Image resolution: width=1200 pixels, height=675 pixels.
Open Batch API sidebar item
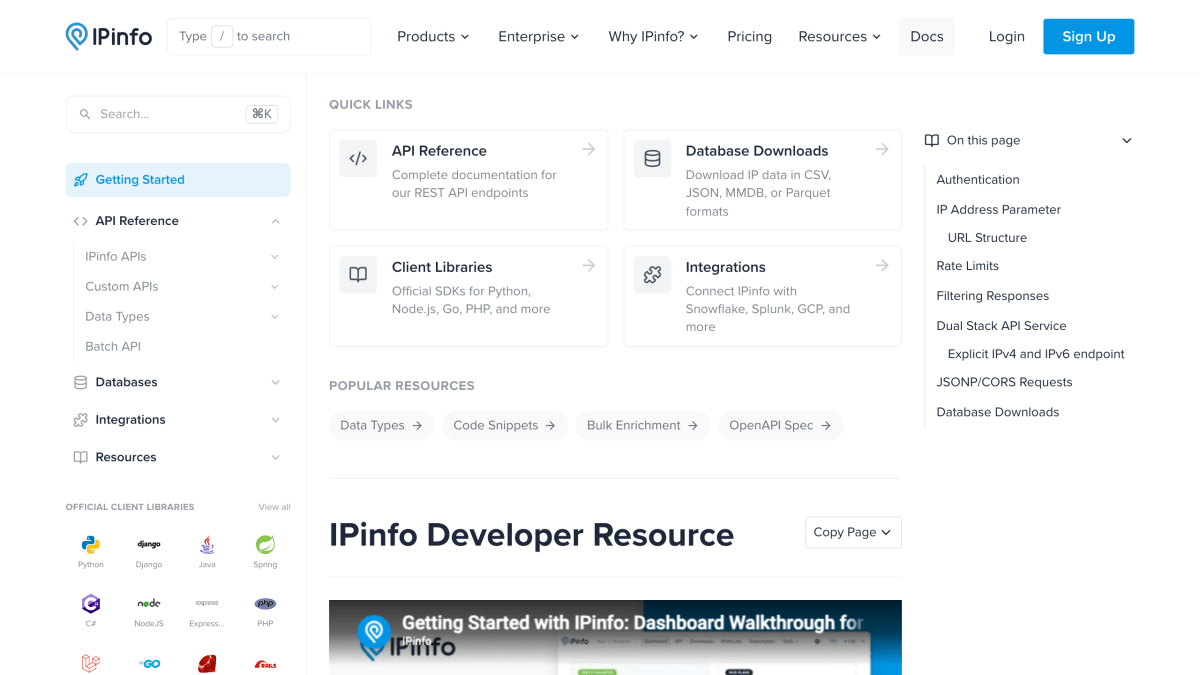point(113,346)
